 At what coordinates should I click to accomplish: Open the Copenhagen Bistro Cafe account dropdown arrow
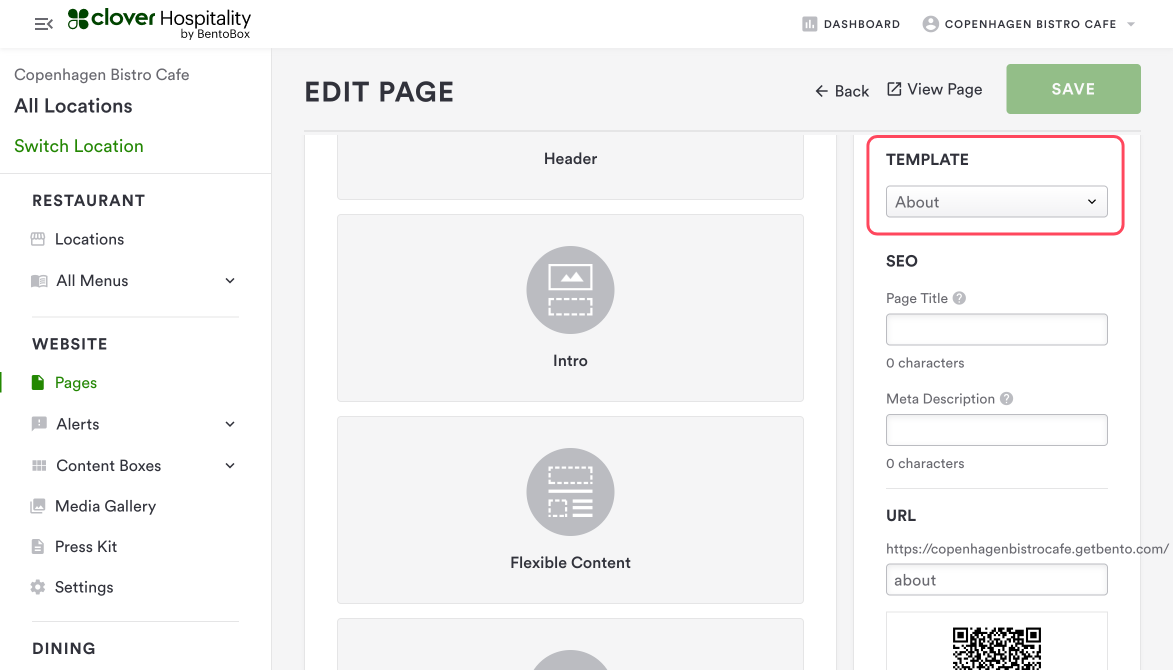click(1131, 24)
